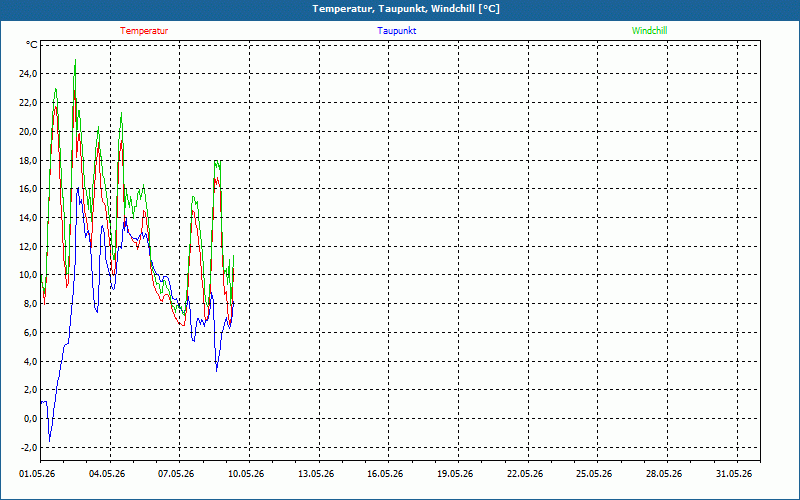The height and width of the screenshot is (500, 800).
Task: Click the 4,0 y-axis value
Action: coord(30,361)
